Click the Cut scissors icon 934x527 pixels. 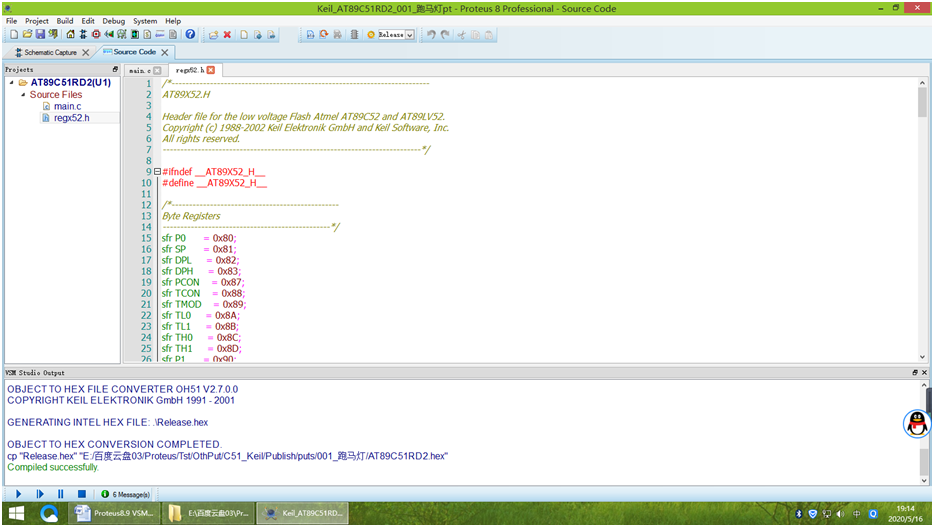point(461,35)
